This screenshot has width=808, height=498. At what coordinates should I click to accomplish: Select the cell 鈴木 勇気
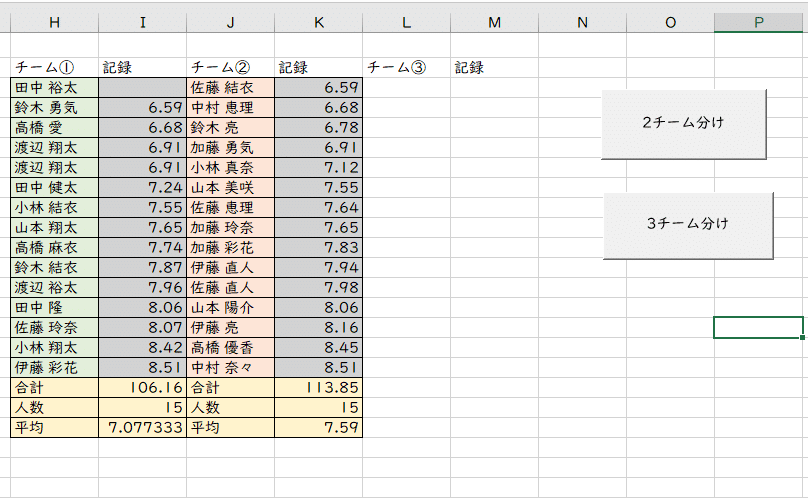click(54, 108)
